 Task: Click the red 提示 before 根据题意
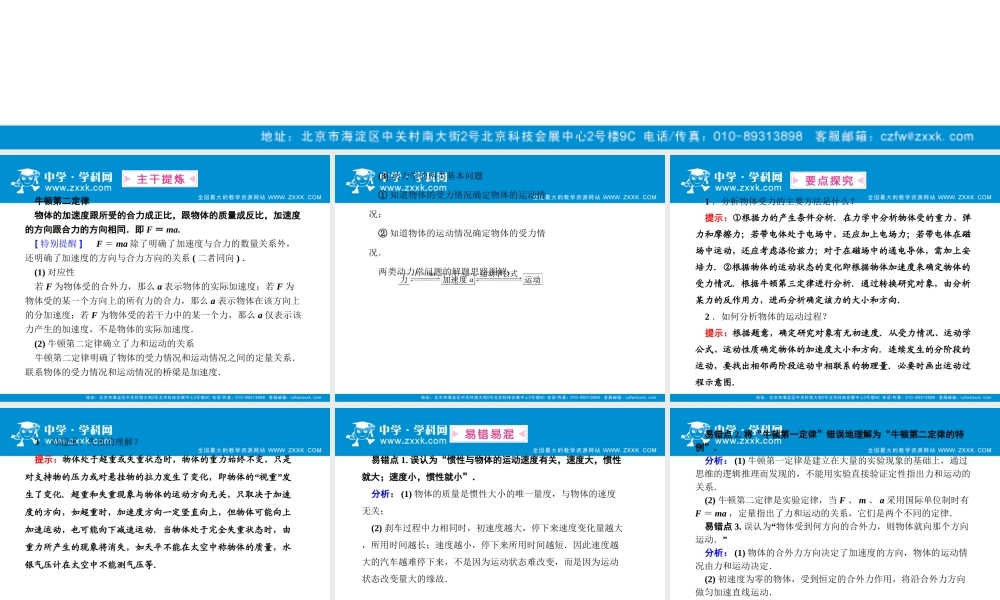tap(716, 333)
